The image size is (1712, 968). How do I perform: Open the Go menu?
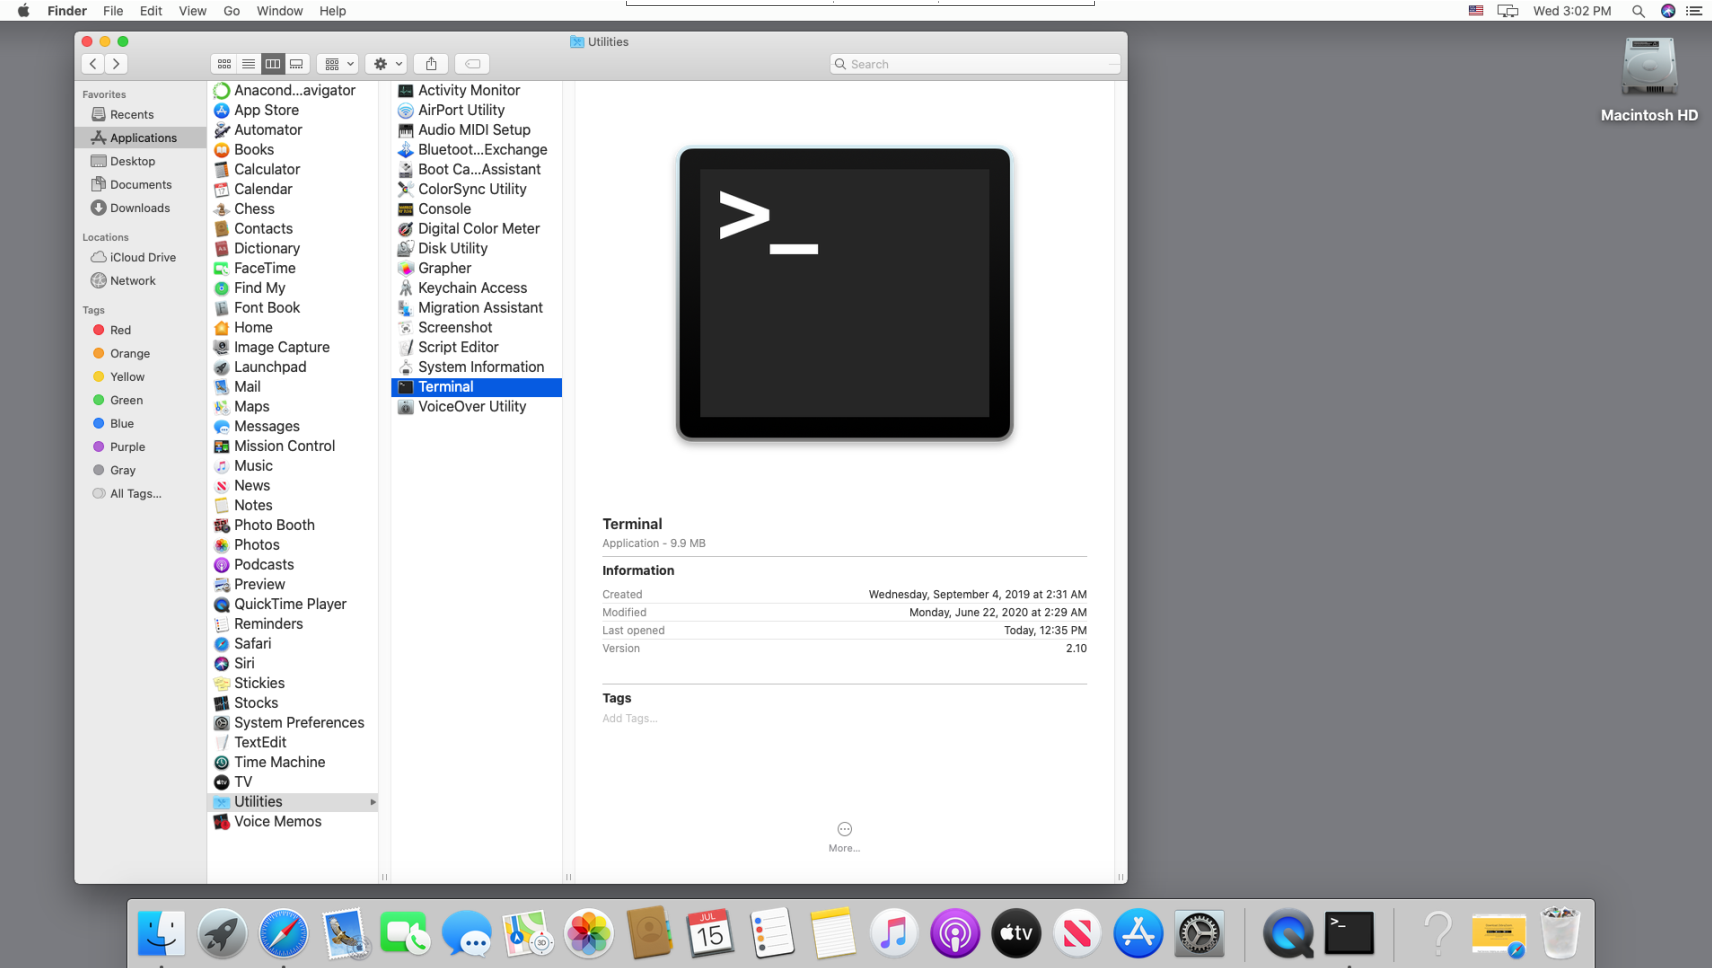point(232,11)
